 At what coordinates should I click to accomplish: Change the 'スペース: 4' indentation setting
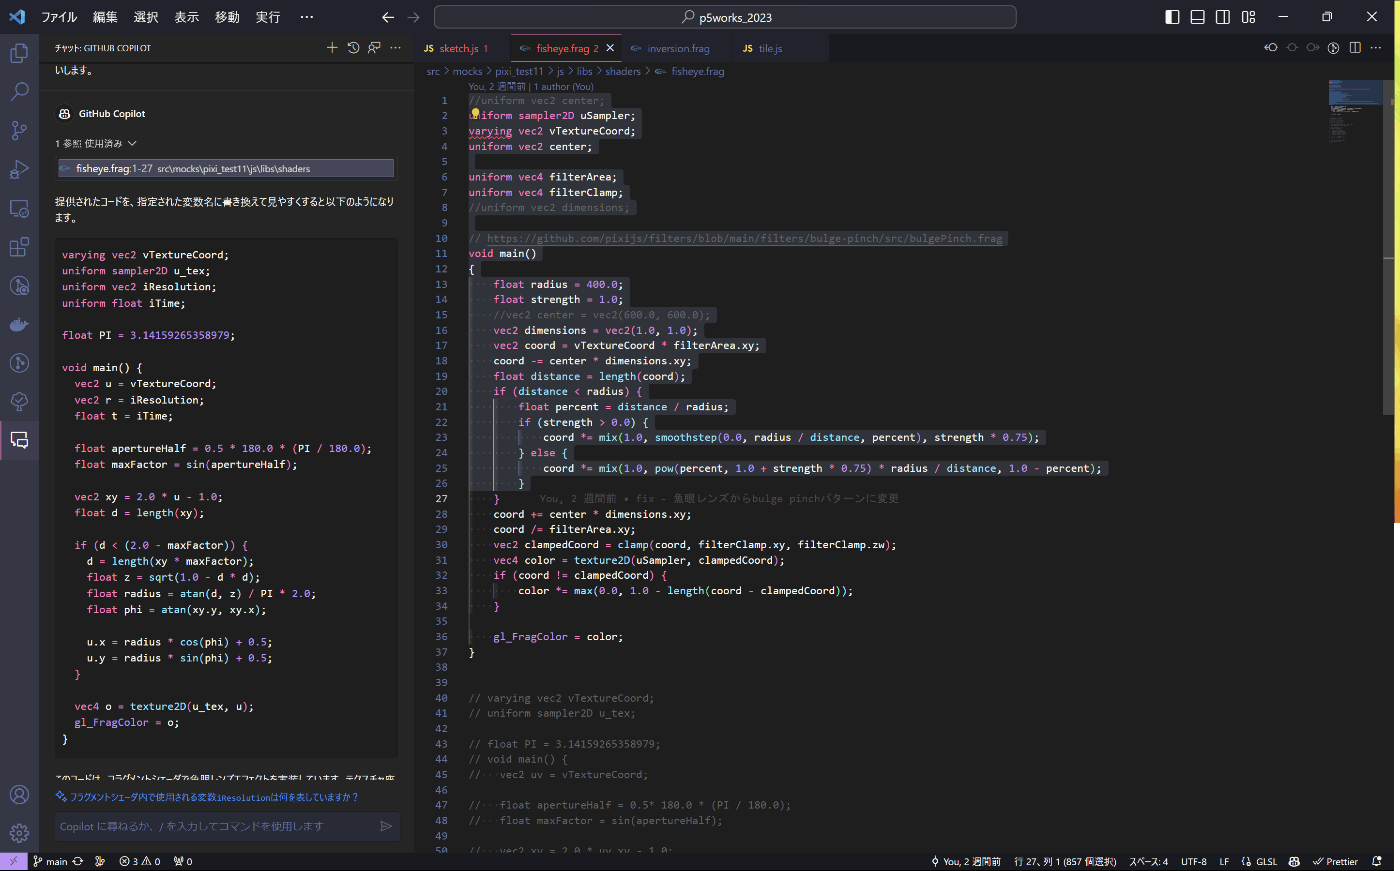coord(1148,861)
